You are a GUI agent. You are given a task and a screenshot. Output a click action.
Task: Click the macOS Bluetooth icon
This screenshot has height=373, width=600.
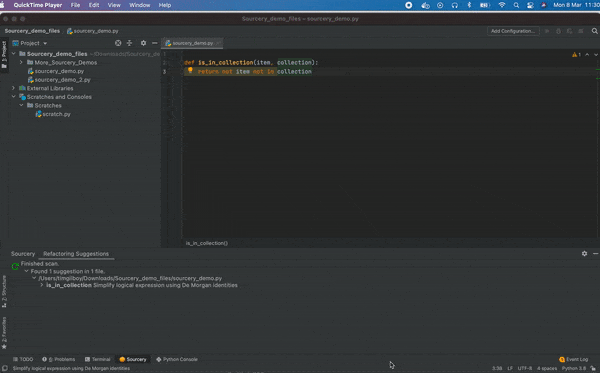coord(469,5)
